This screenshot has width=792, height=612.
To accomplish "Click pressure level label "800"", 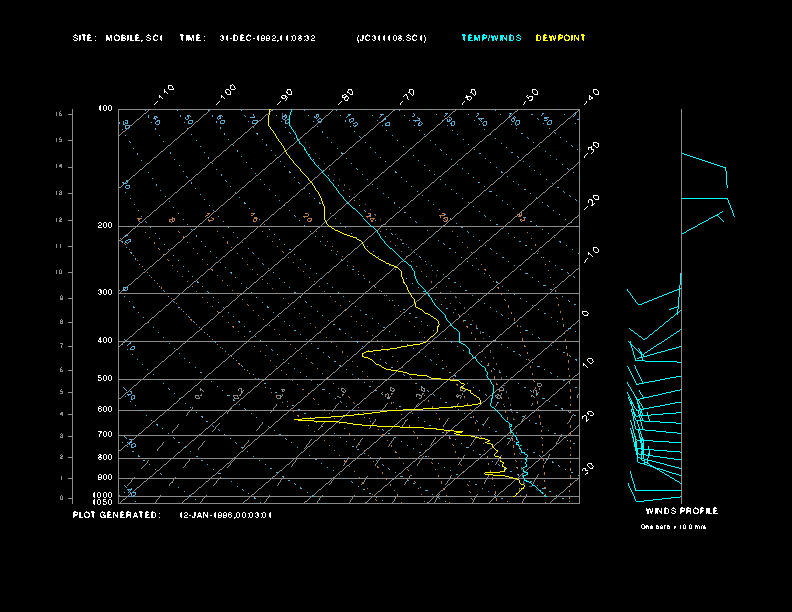I will (105, 457).
